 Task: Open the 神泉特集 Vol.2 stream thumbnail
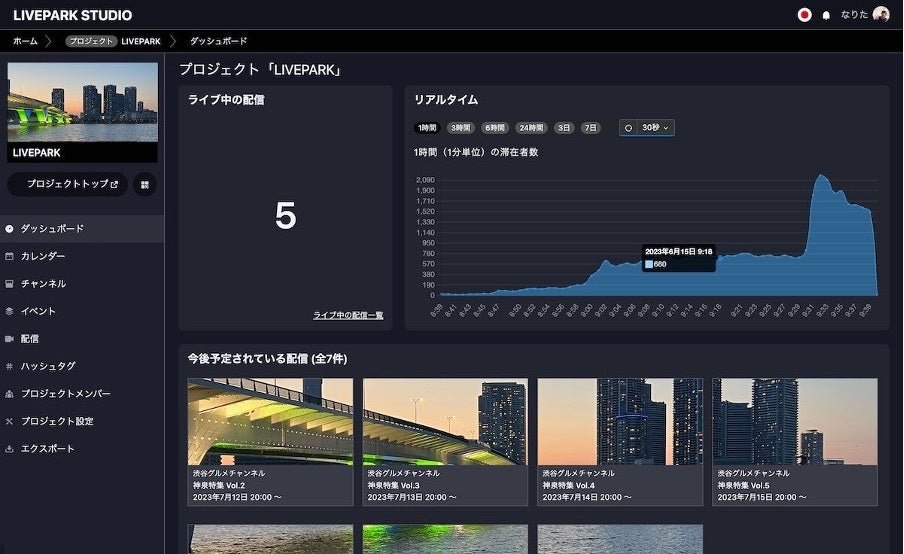[270, 421]
